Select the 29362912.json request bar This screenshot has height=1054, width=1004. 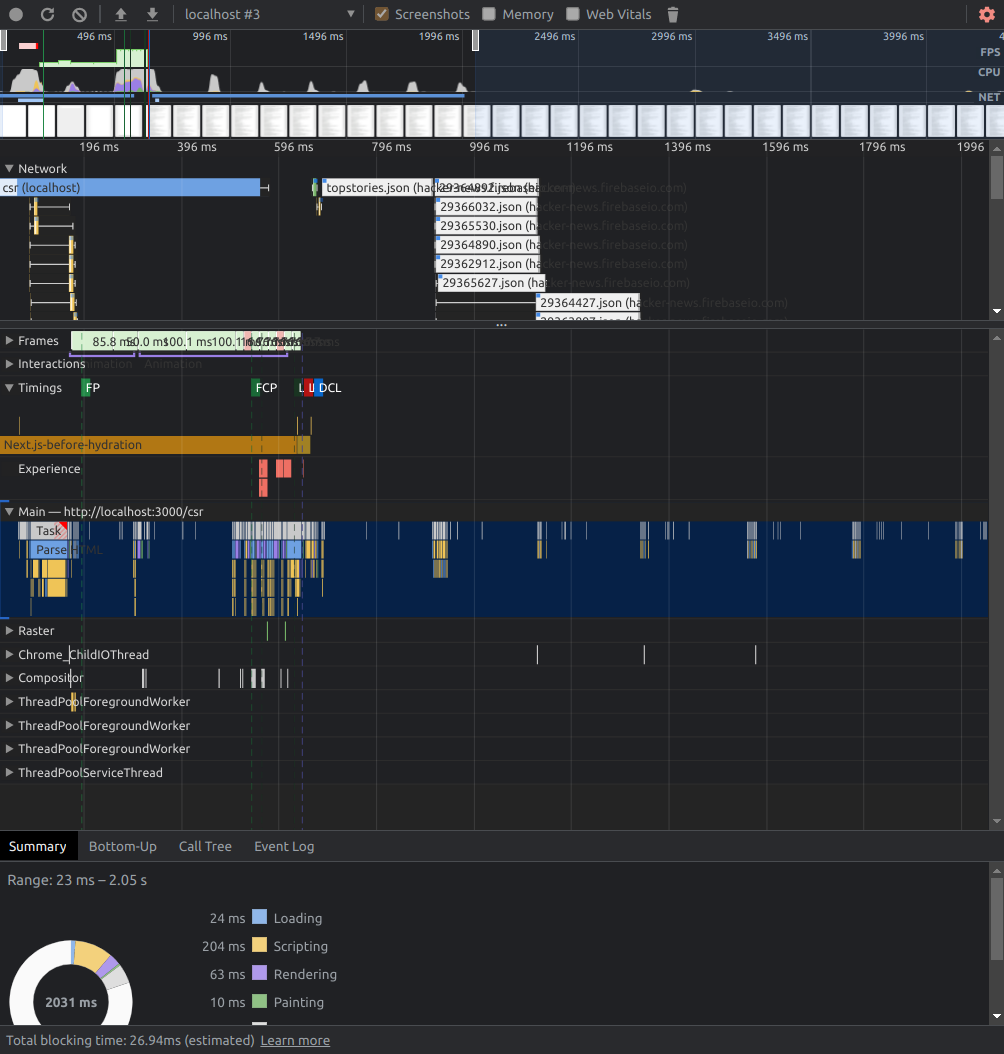click(487, 264)
